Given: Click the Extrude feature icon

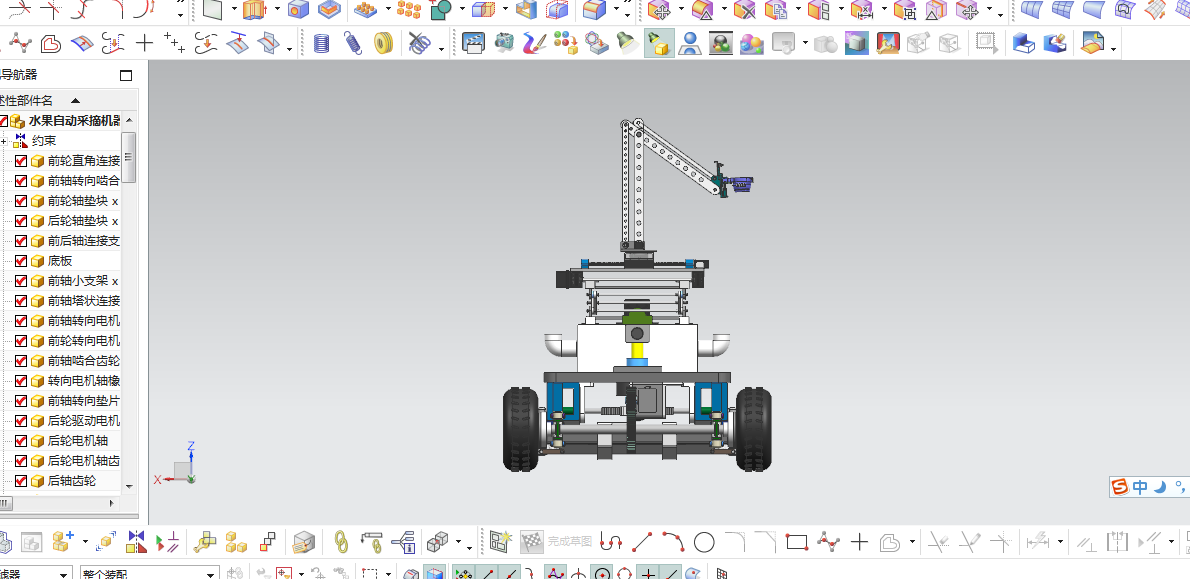Looking at the screenshot, I should [254, 9].
